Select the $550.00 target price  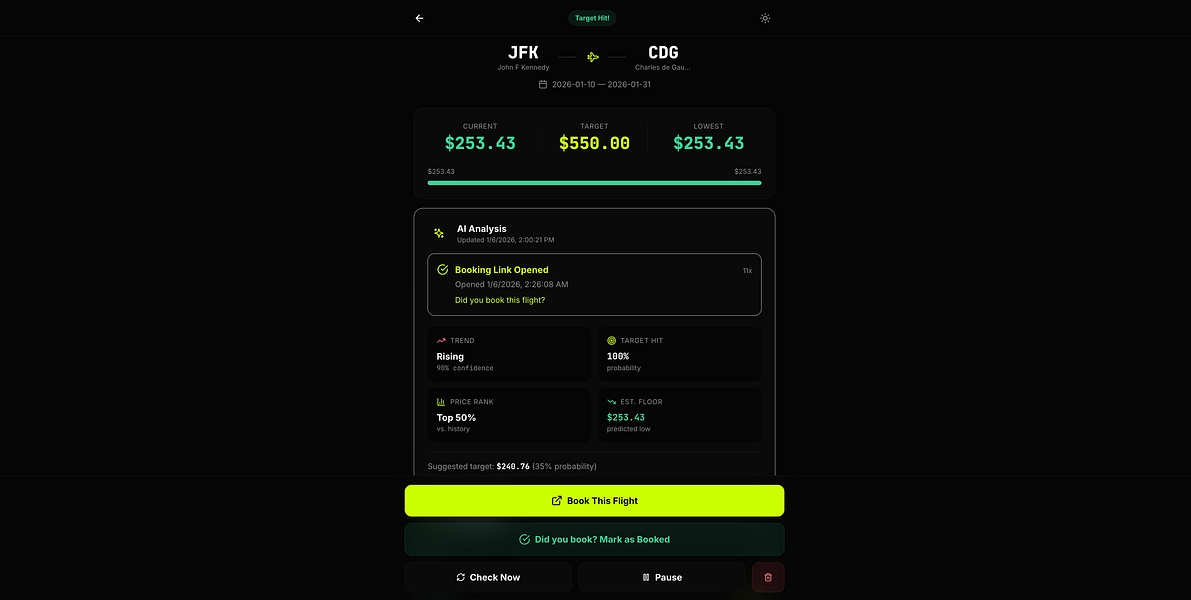point(594,143)
